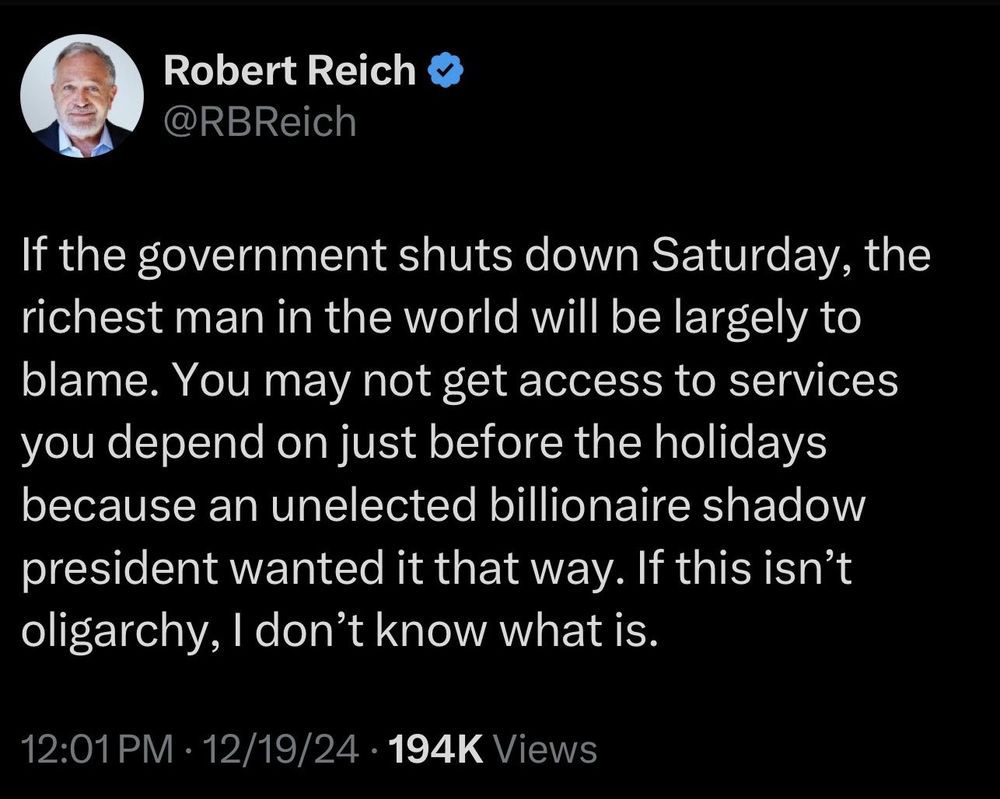Click the Views label
The height and width of the screenshot is (799, 1000).
(x=546, y=749)
